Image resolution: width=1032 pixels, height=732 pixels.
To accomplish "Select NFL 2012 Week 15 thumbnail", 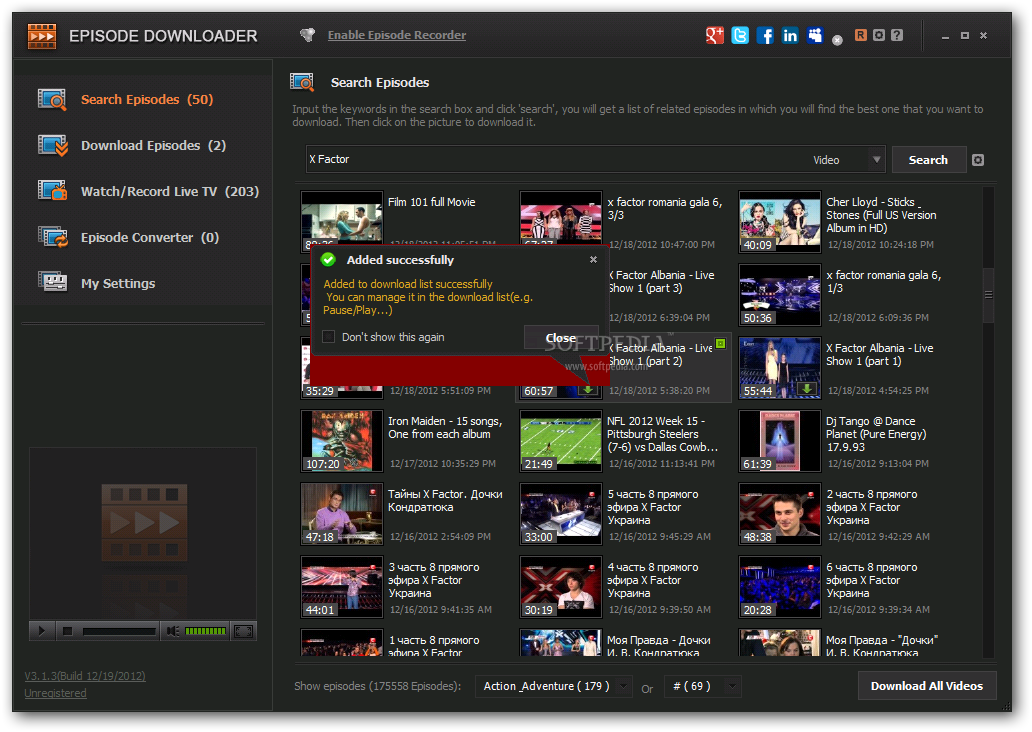I will [561, 441].
